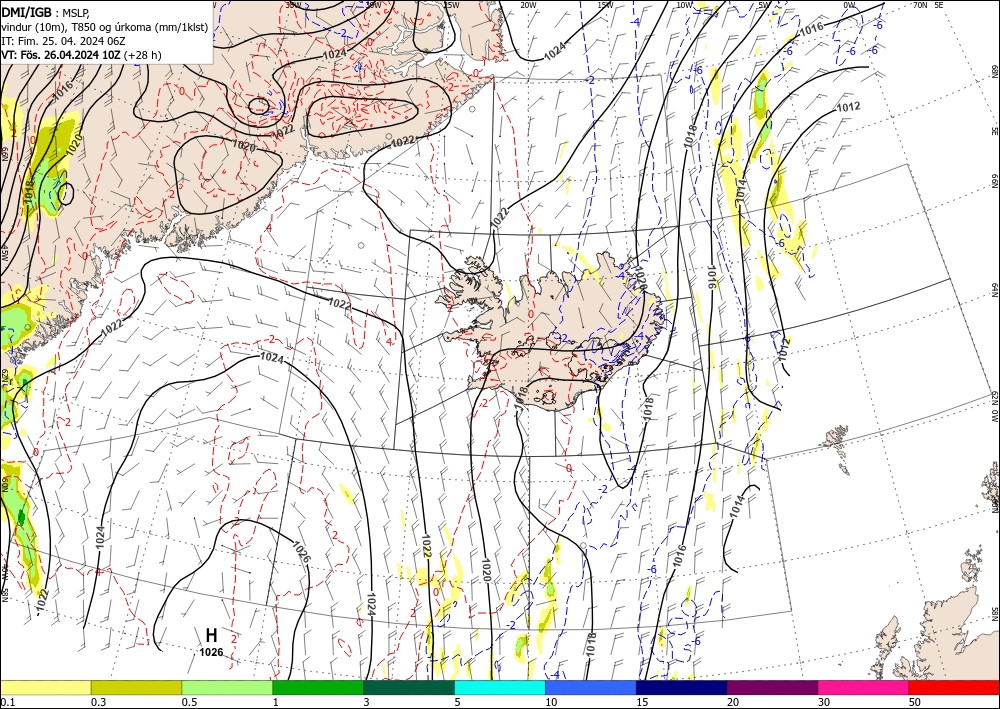Screen dimensions: 1000x709
Task: Click the '0.5' legend value label
Action: point(189,702)
